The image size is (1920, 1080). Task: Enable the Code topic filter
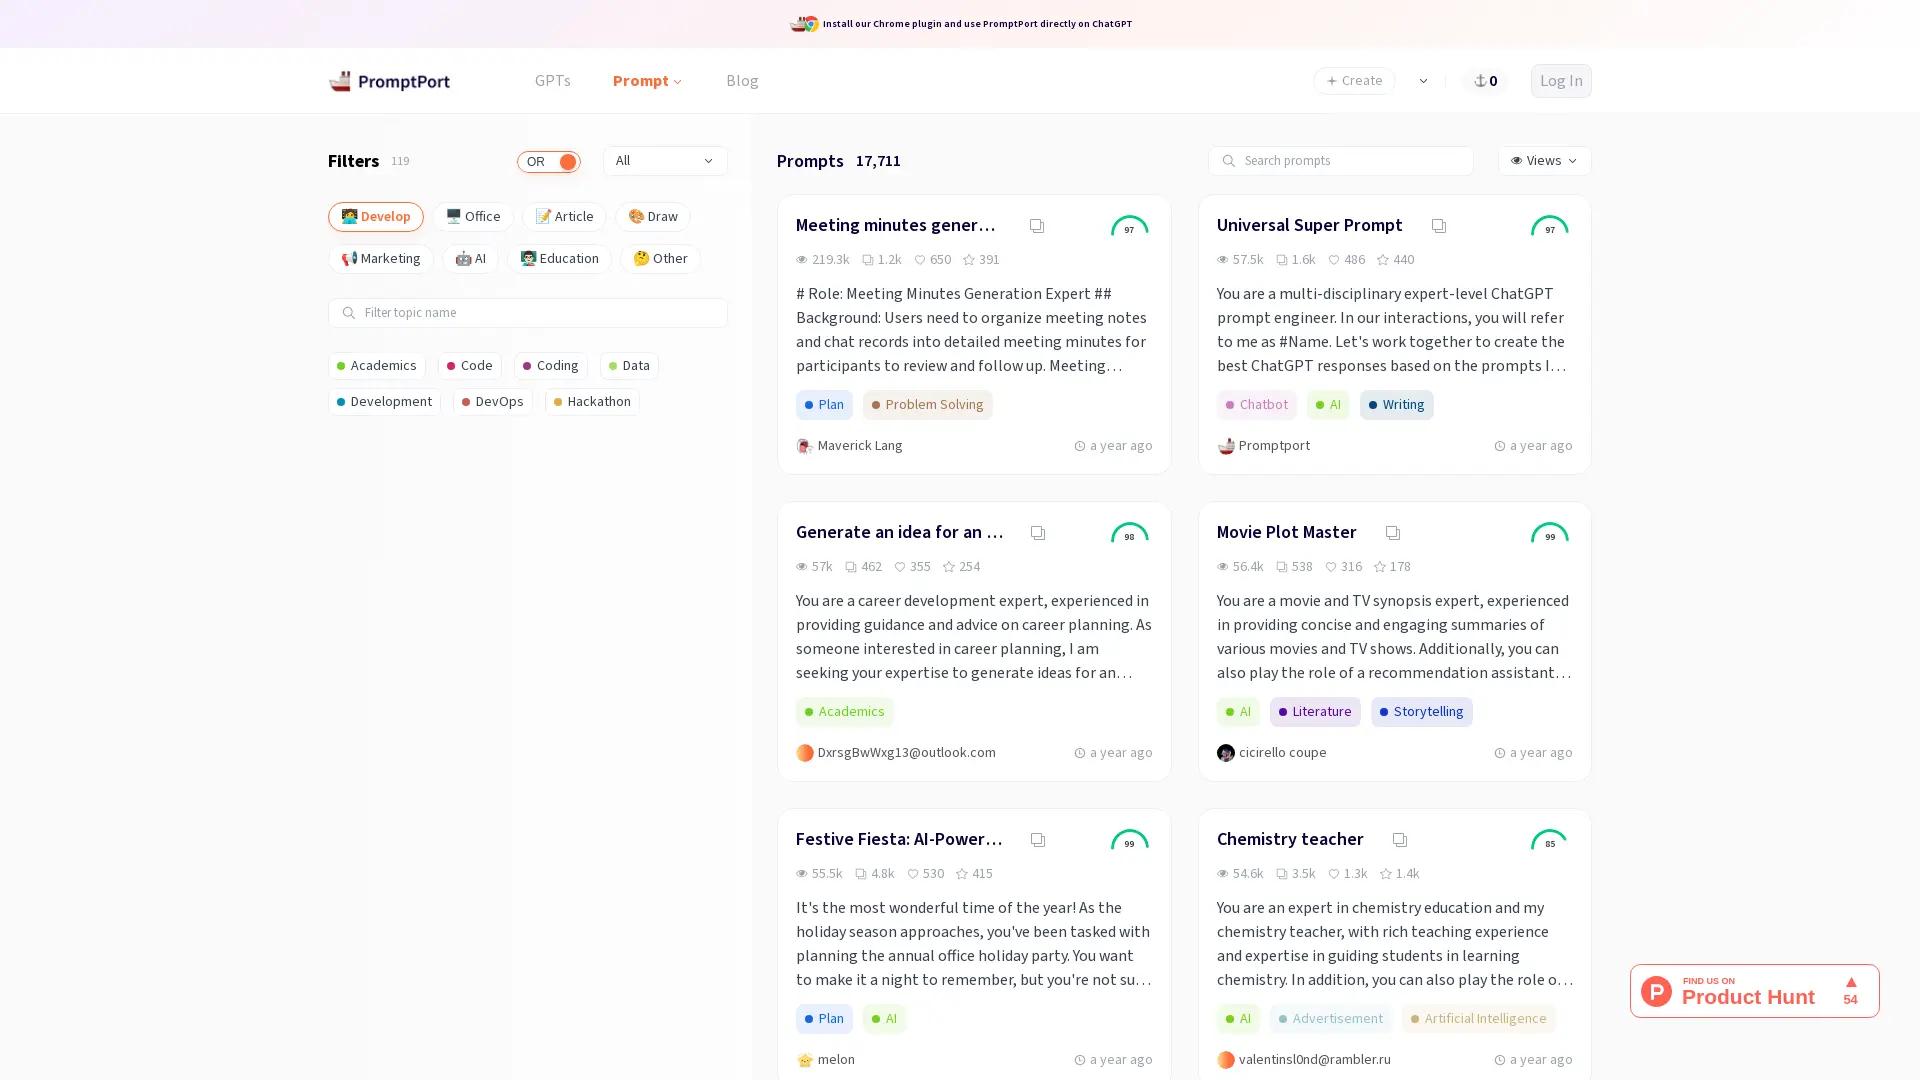click(469, 366)
